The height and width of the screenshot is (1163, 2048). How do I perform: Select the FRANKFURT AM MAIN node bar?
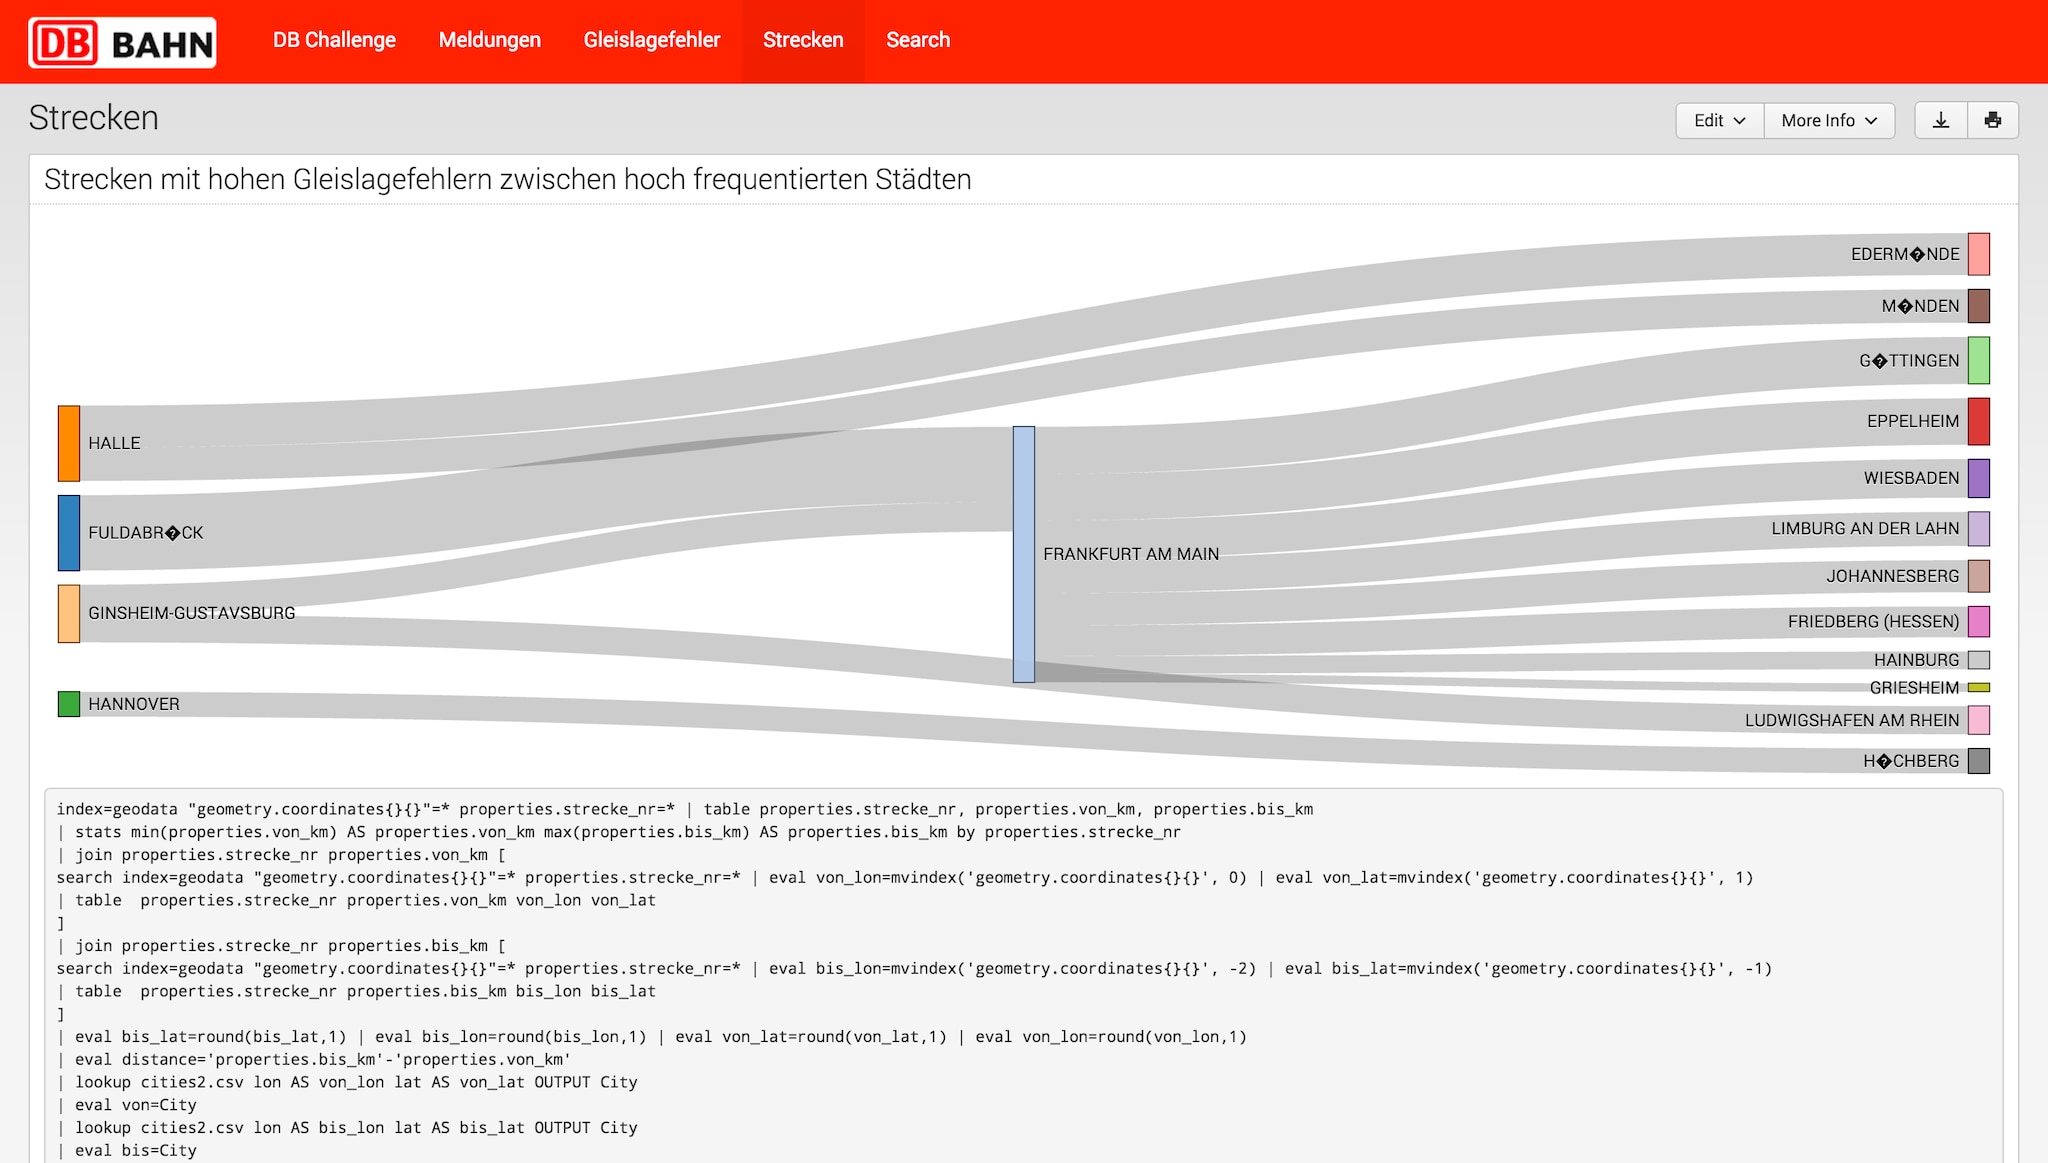click(1024, 554)
